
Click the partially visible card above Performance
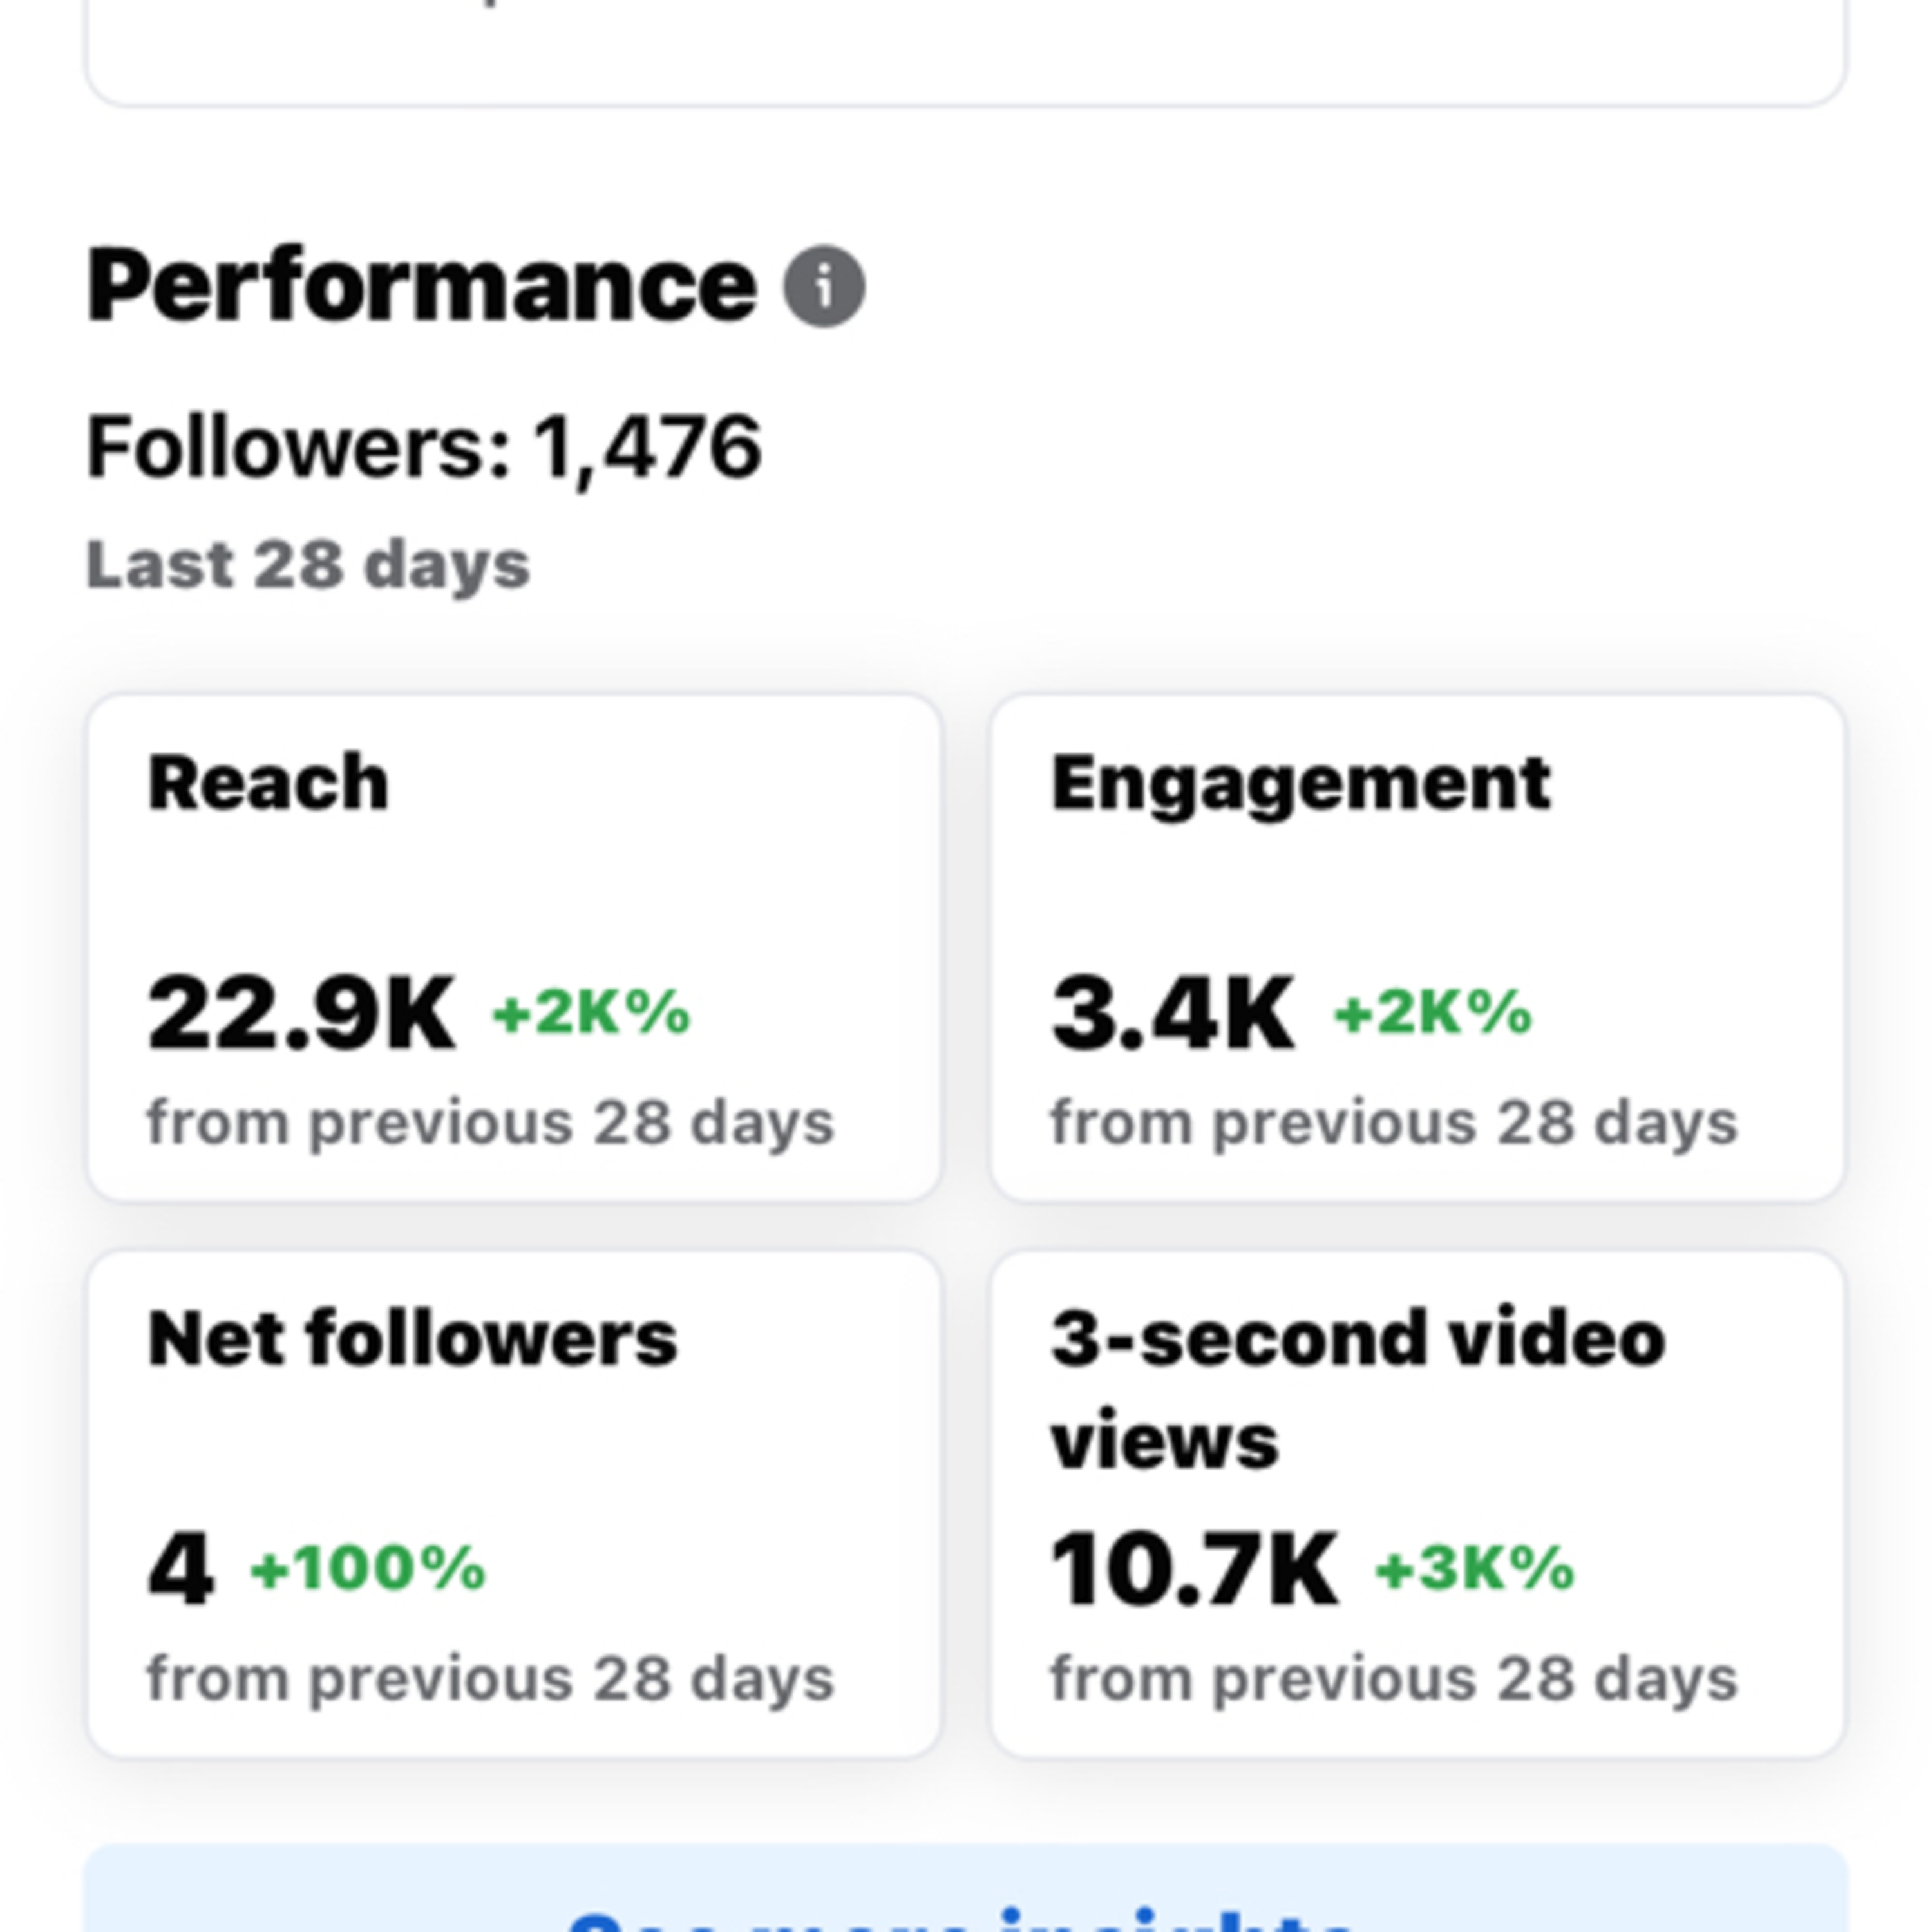965,50
